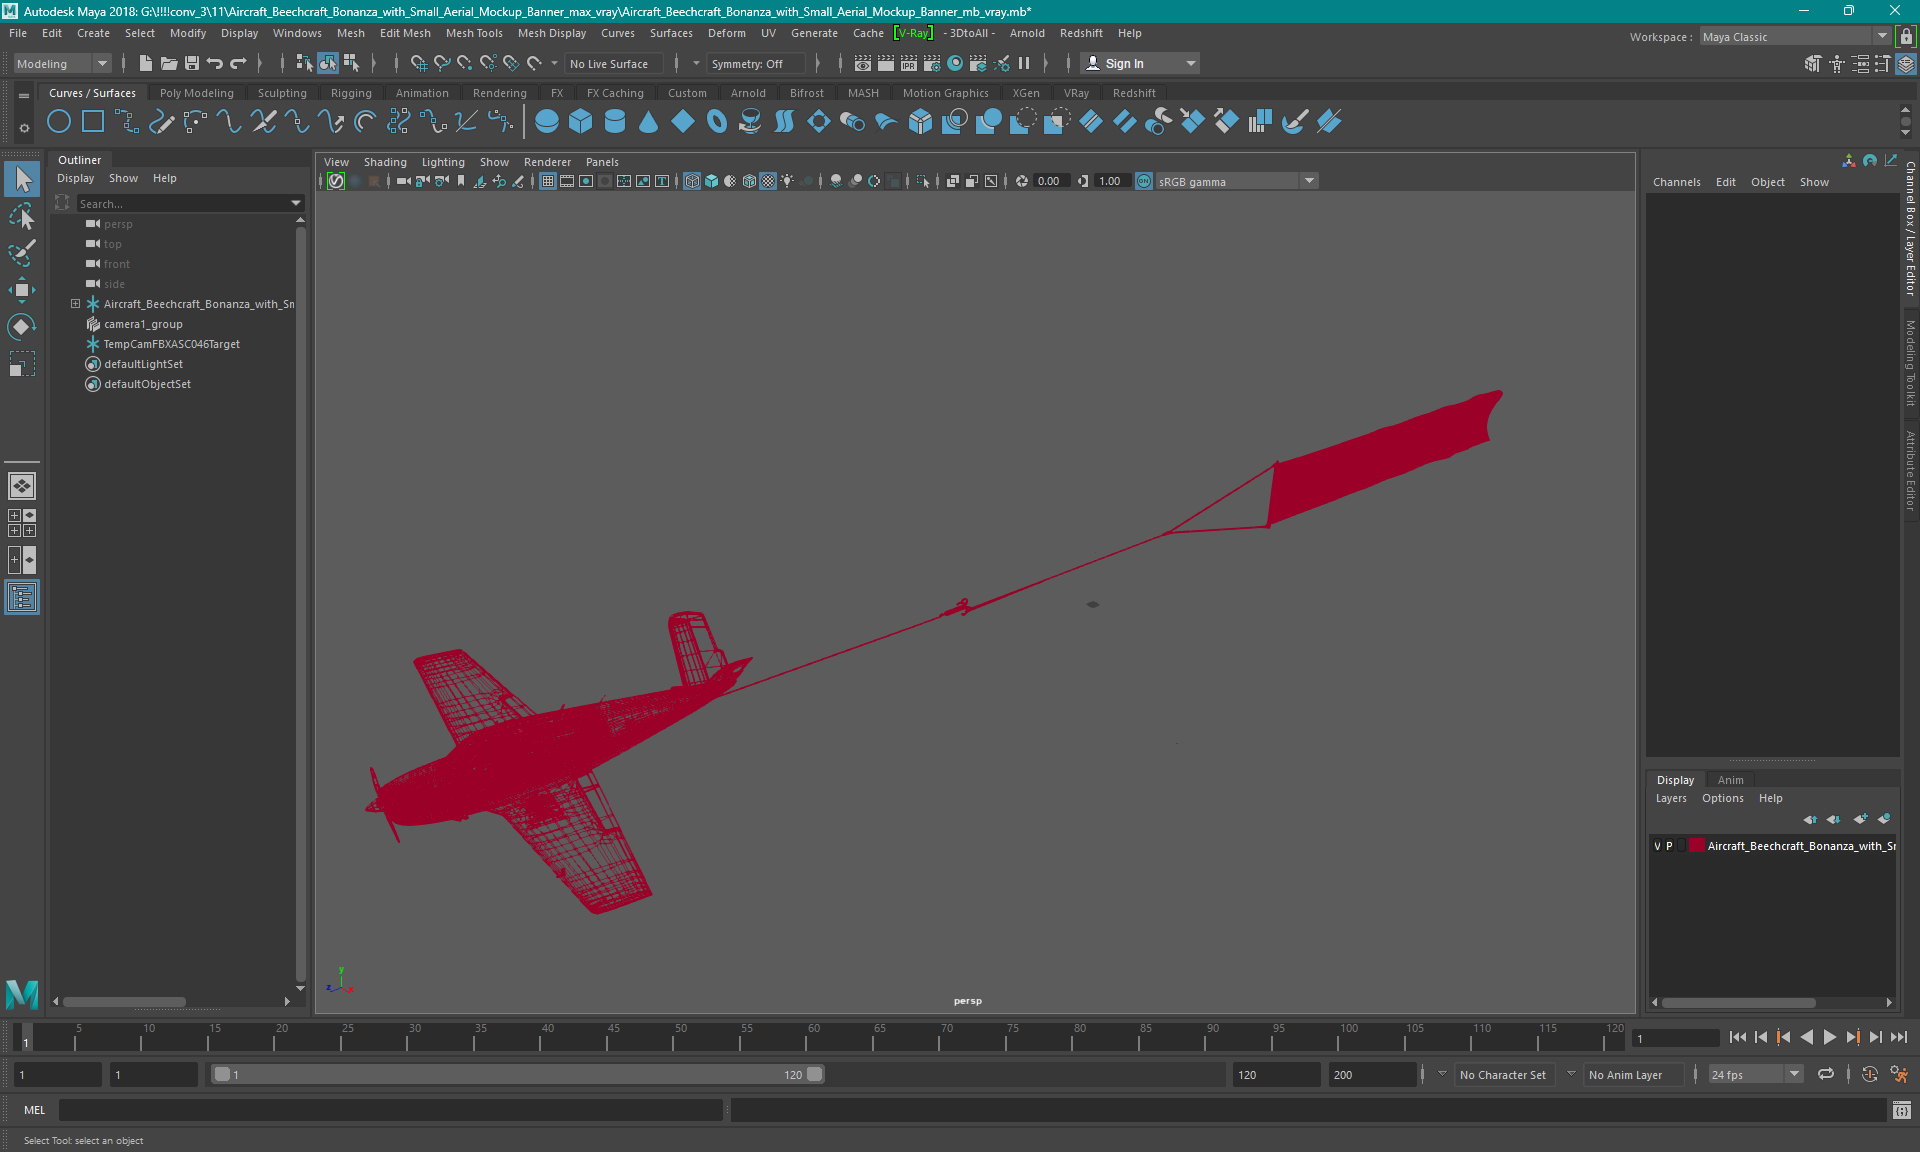1920x1152 pixels.
Task: Toggle the timeline loop playback button
Action: (1826, 1074)
